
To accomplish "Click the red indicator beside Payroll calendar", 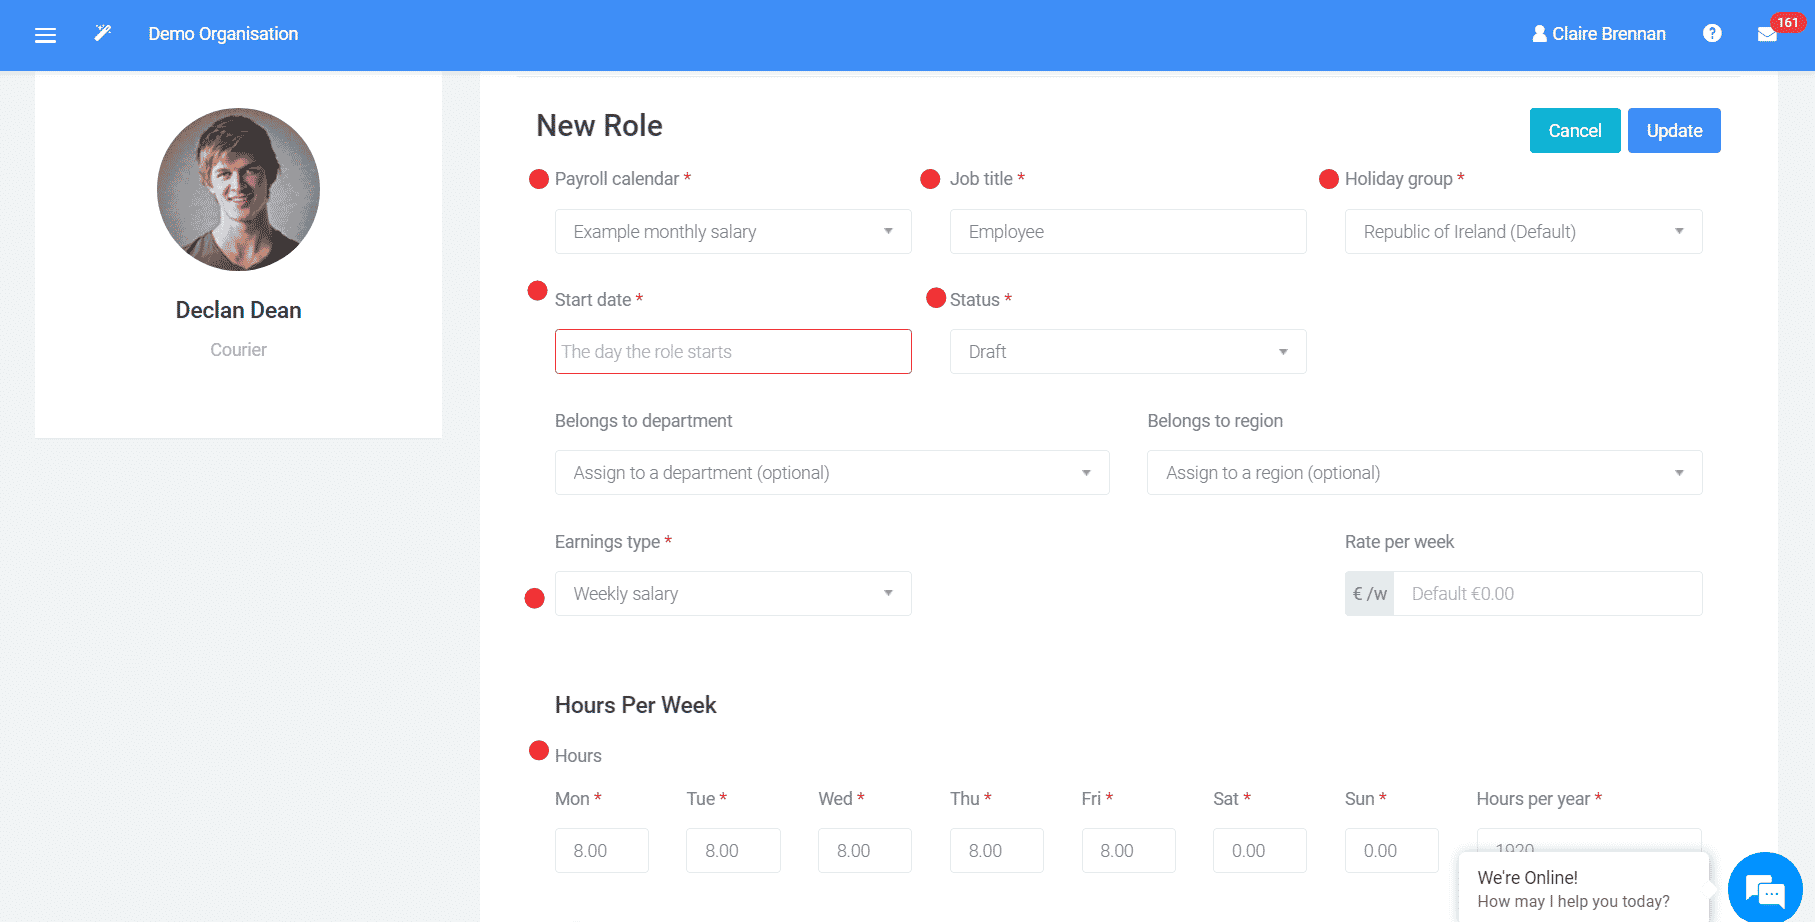I will pos(536,178).
